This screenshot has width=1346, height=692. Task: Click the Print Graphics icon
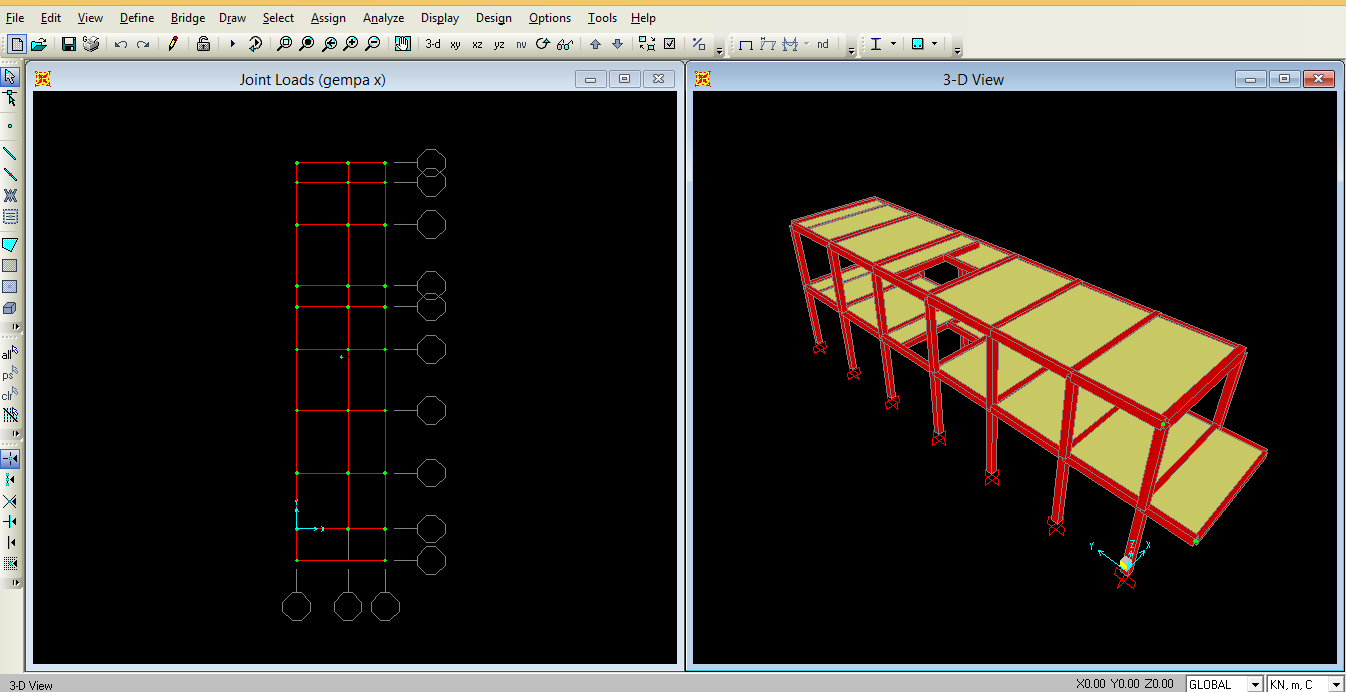(x=91, y=44)
